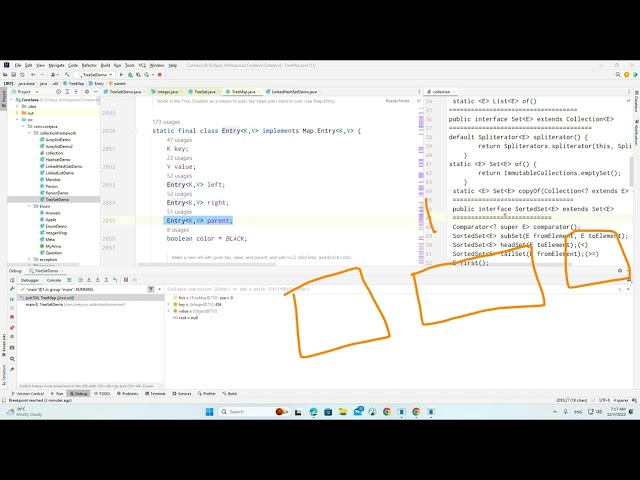Open the Navigate menu
Image resolution: width=640 pixels, height=480 pixels.
(56, 65)
